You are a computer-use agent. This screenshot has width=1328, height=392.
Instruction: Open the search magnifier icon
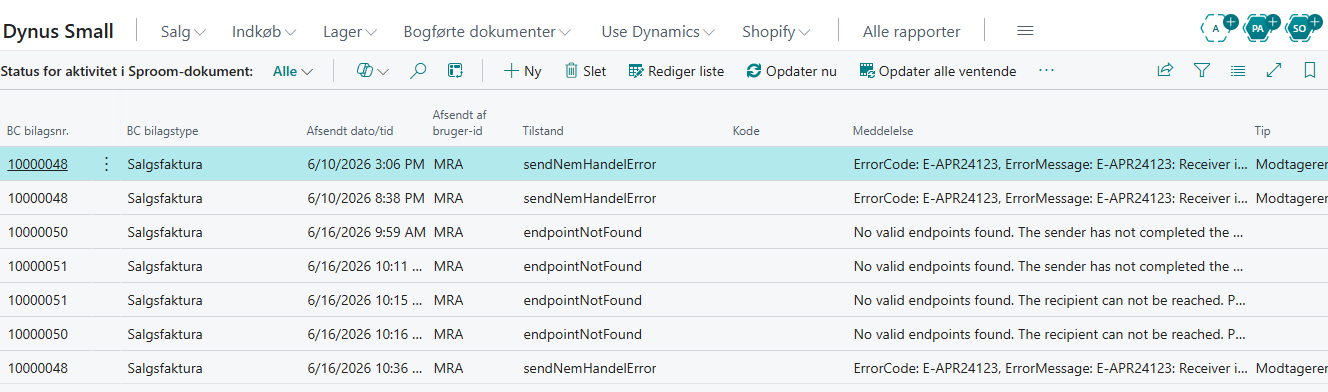click(419, 71)
